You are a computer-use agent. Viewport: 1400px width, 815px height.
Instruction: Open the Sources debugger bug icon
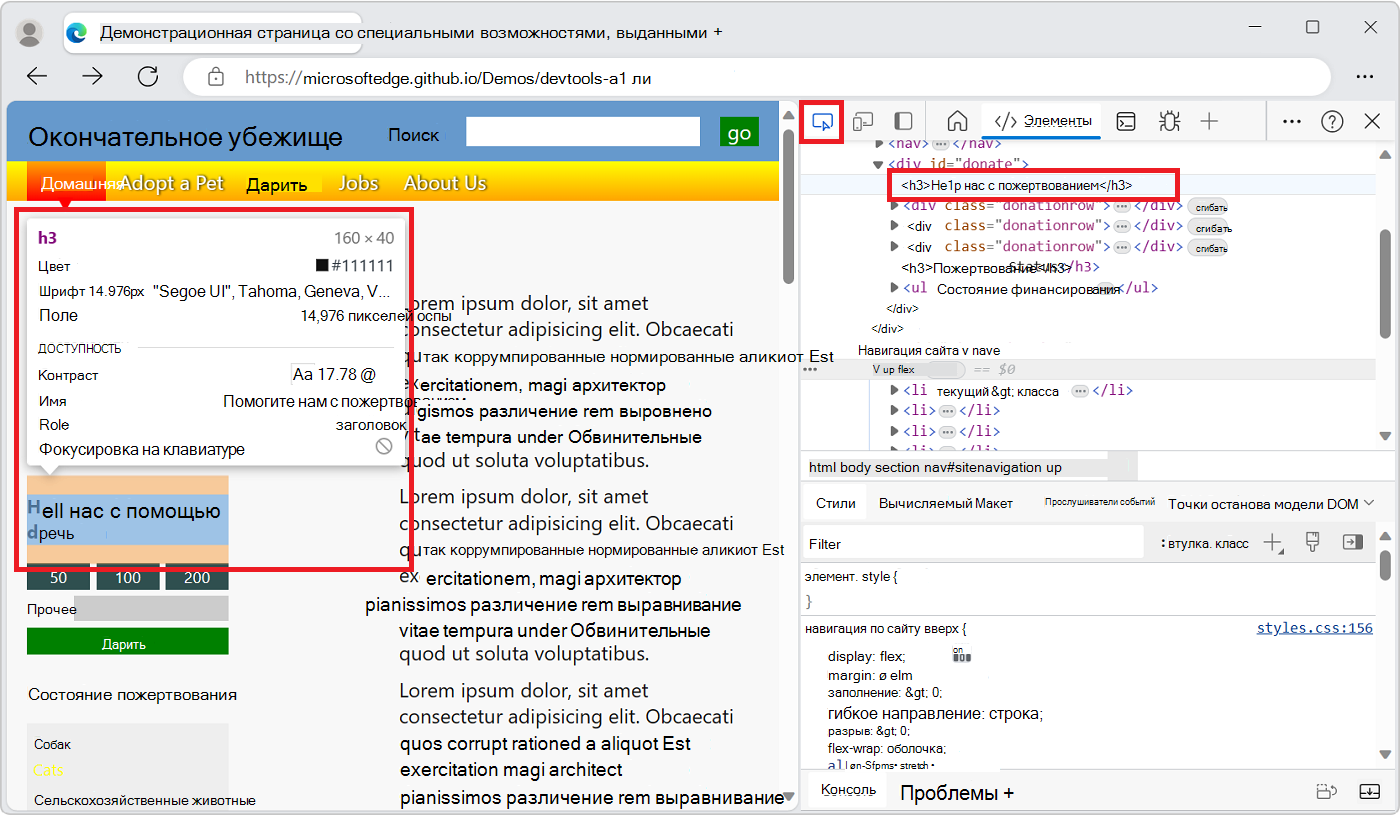tap(1168, 121)
